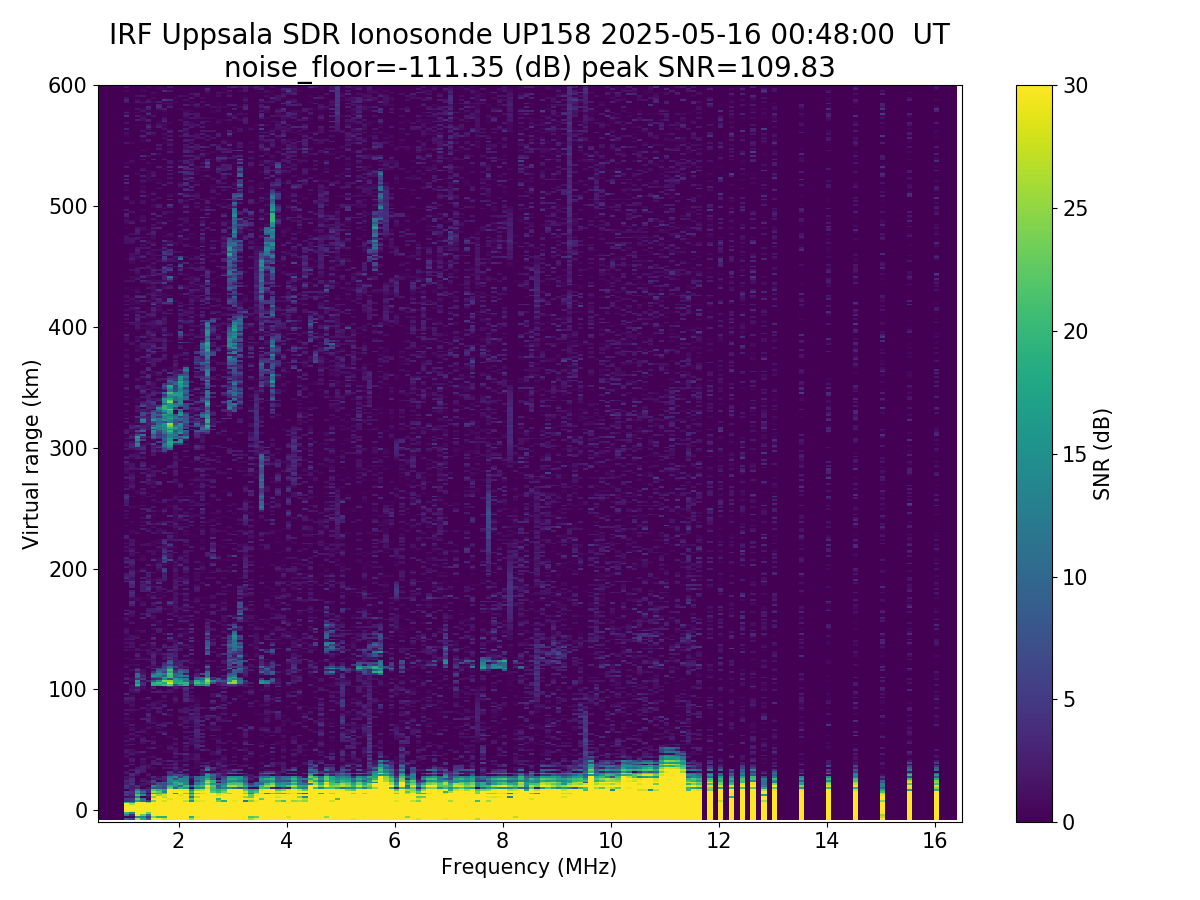Click colorbar tick label 20
Screen dimensions: 1200x900
tap(1074, 332)
